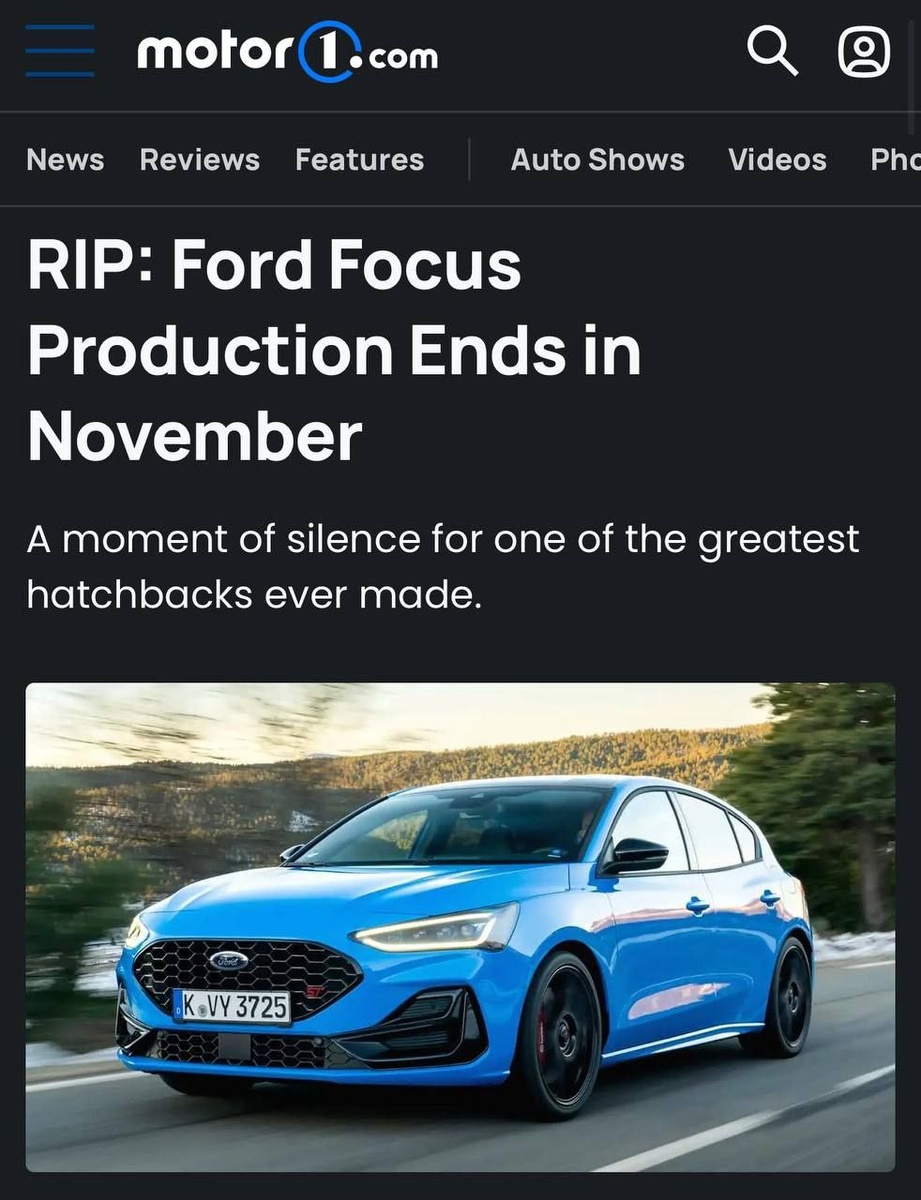Open the search magnifier icon
Screen dimensions: 921x1200
[x=773, y=51]
